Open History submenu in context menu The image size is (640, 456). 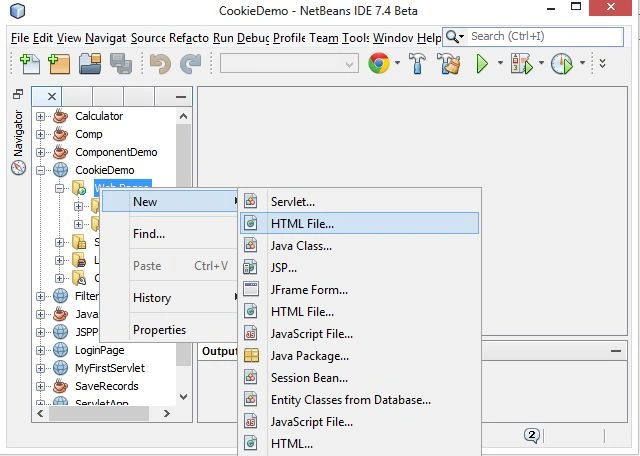170,298
